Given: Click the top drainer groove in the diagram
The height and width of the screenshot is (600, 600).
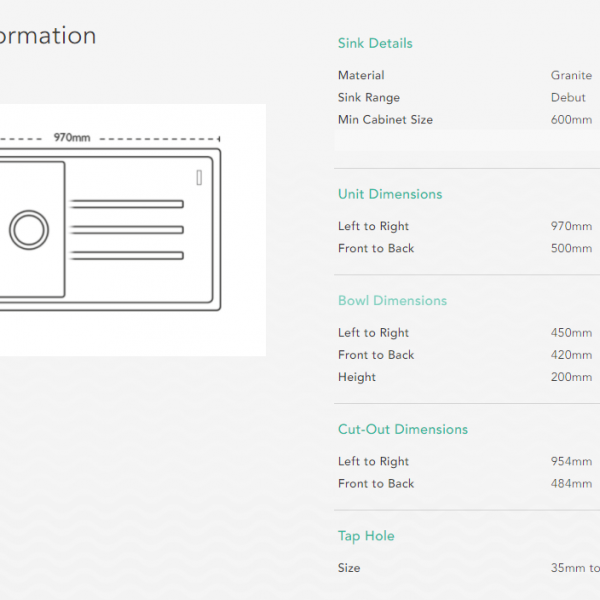Looking at the screenshot, I should [126, 204].
